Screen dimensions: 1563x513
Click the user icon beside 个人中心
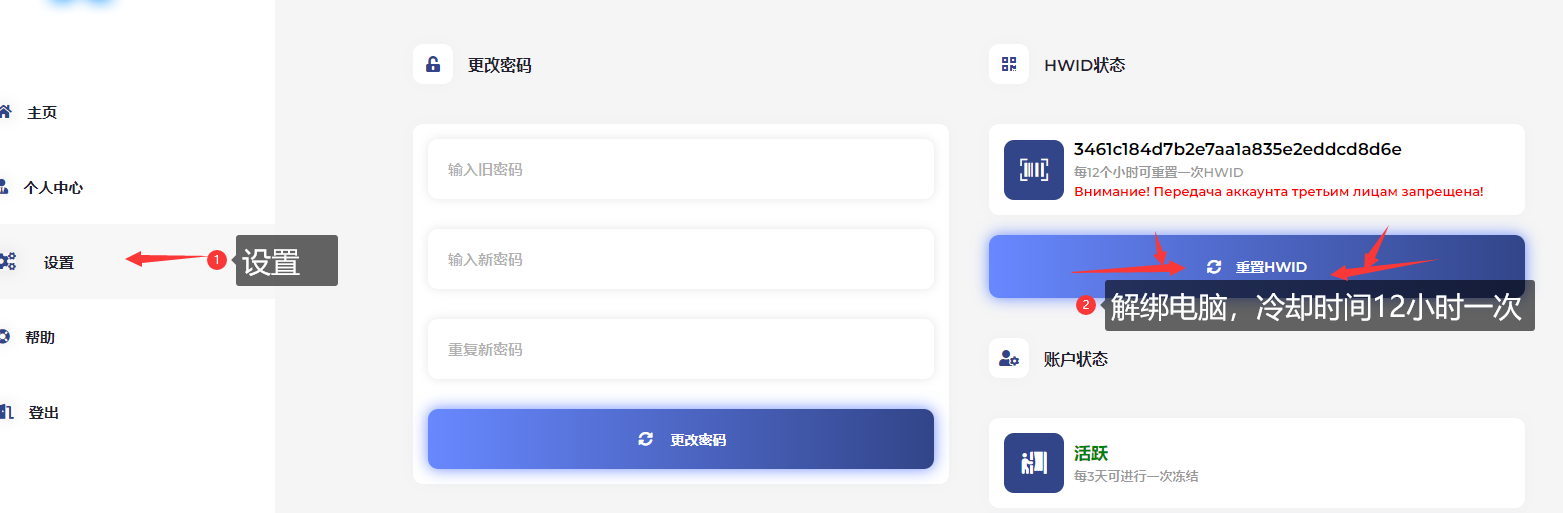(4, 186)
